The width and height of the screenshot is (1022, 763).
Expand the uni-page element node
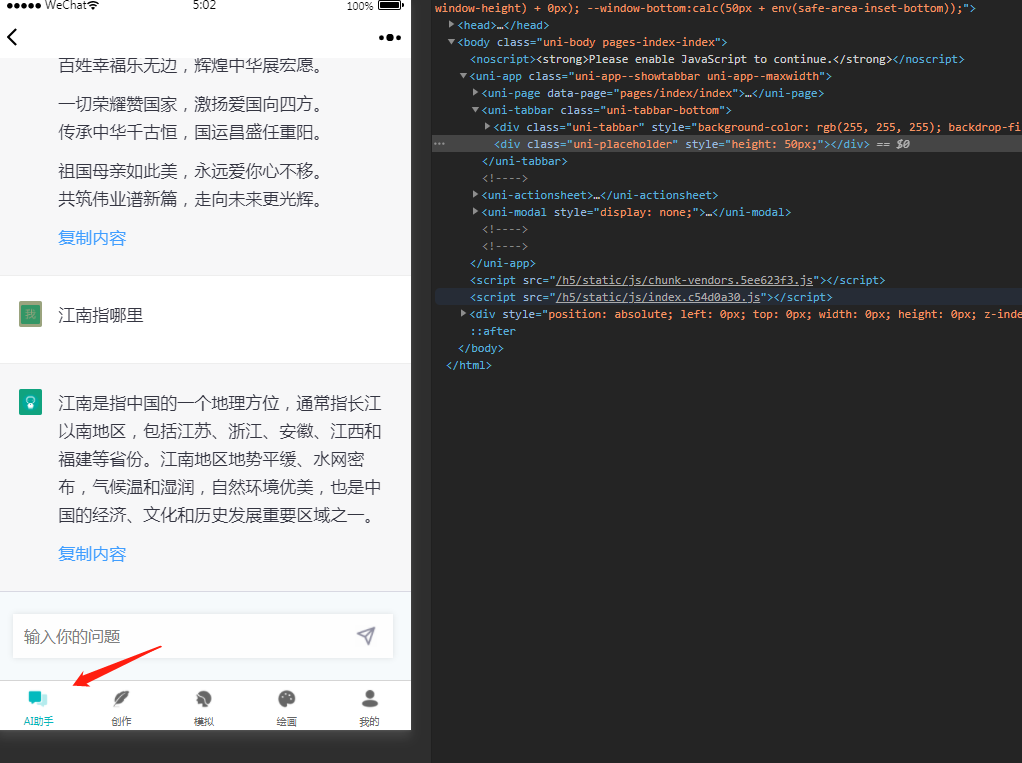coord(476,93)
